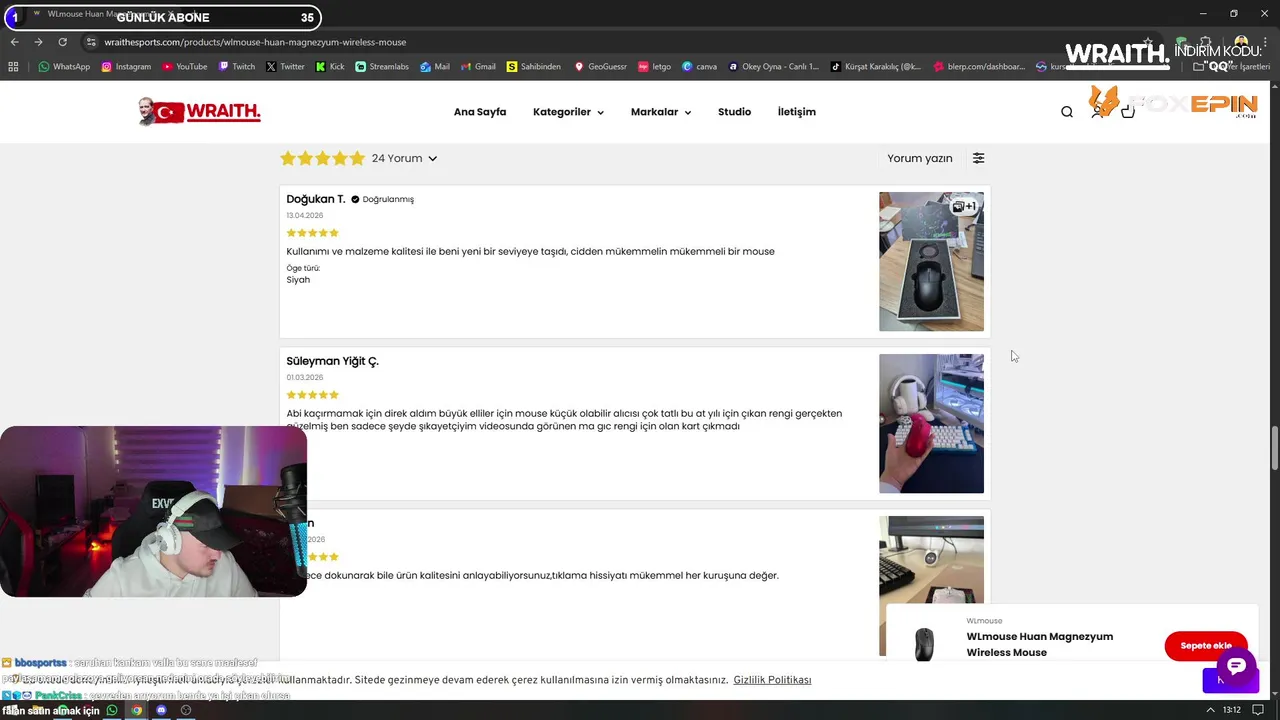Open the İletişim menu item
This screenshot has width=1280, height=720.
point(797,112)
